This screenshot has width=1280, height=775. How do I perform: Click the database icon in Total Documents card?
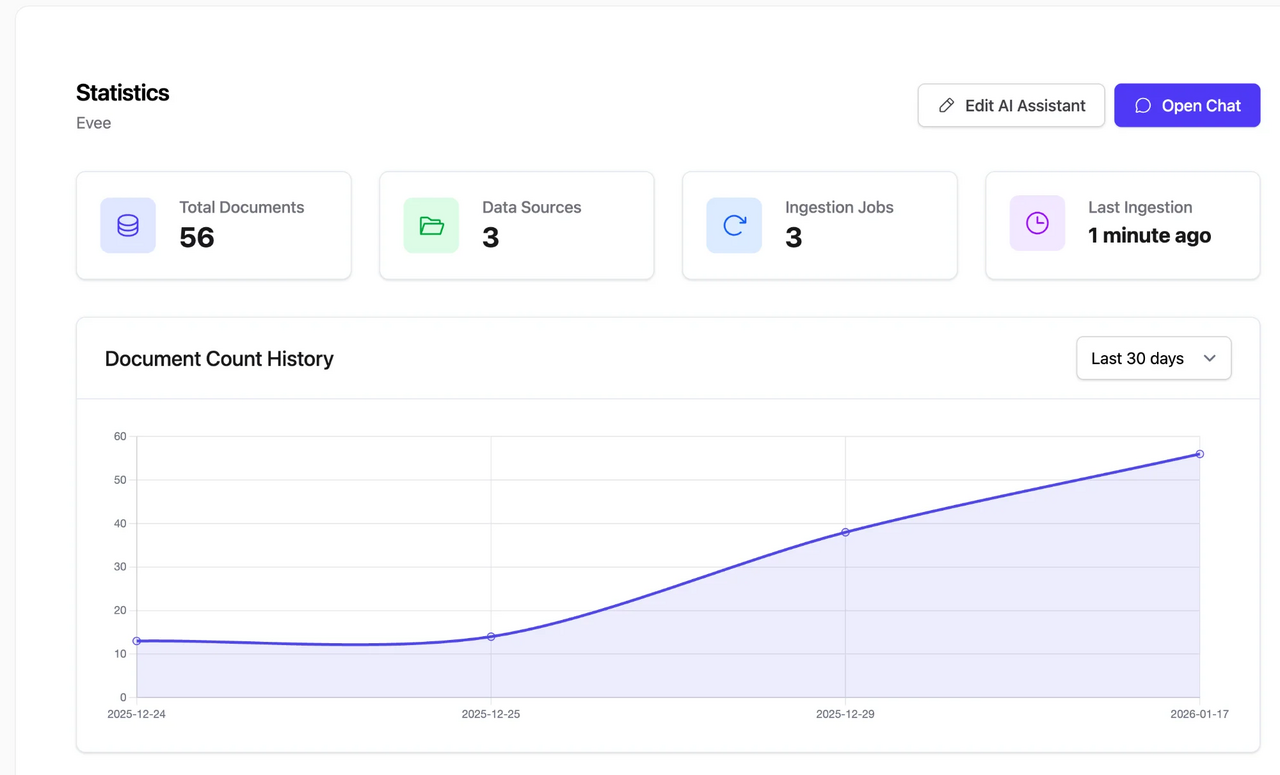point(128,225)
